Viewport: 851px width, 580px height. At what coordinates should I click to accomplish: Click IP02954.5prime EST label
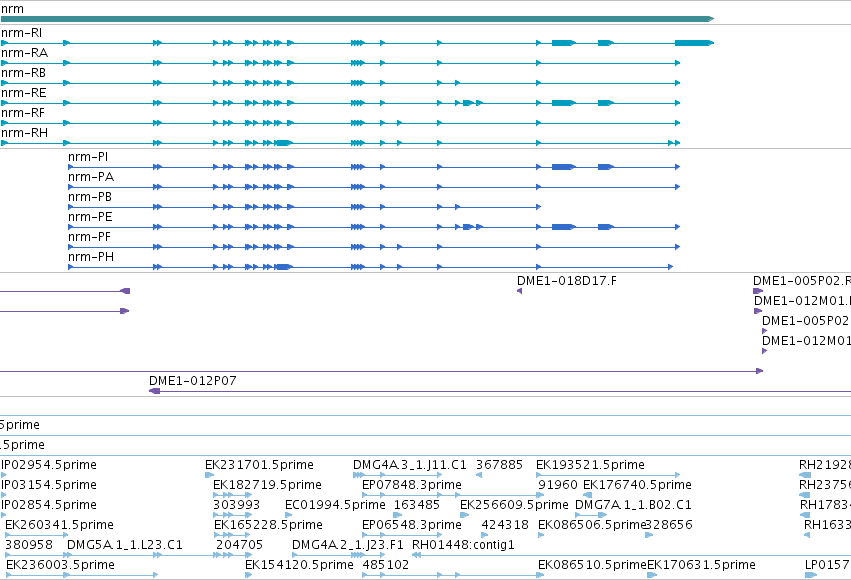click(x=49, y=465)
